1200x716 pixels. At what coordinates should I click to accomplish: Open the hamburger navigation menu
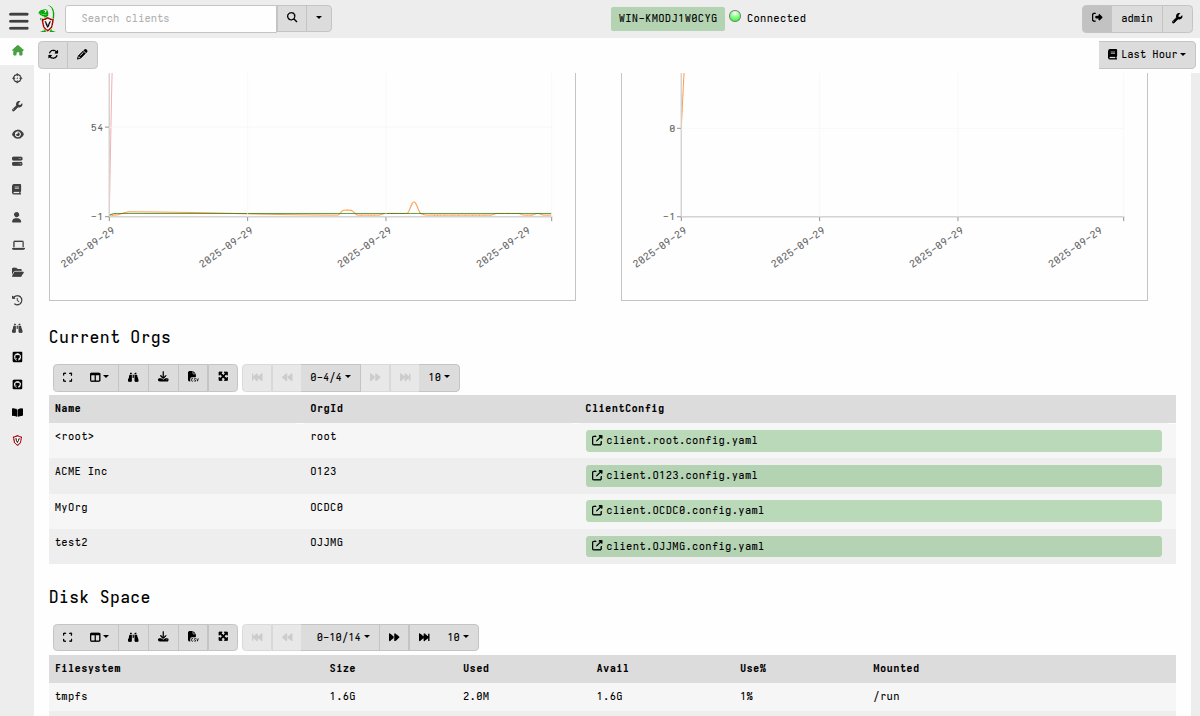point(17,18)
